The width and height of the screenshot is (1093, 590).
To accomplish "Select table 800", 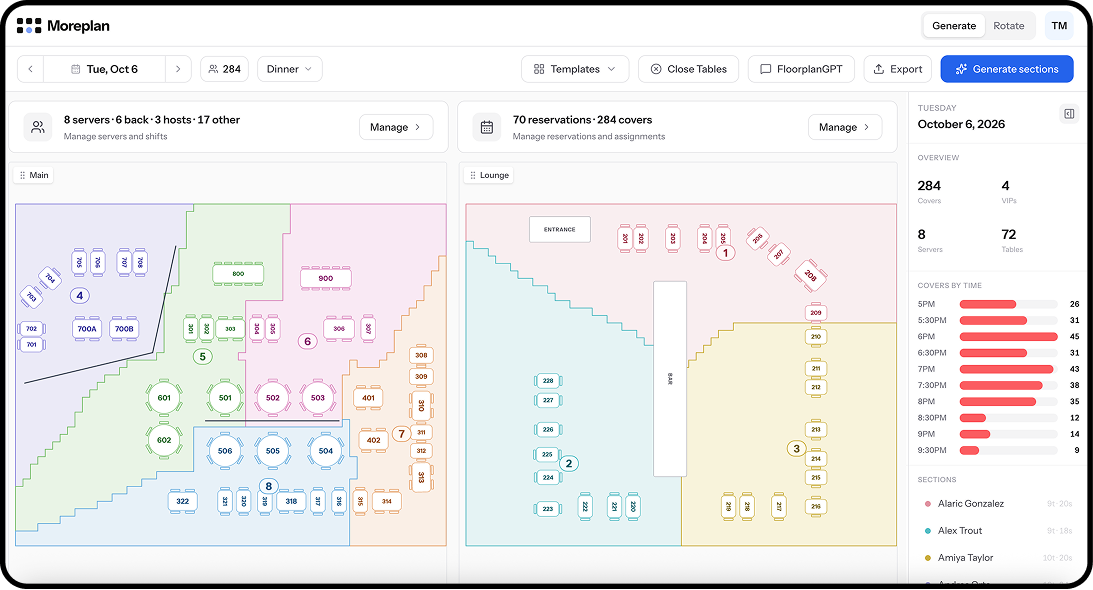I will (x=238, y=274).
